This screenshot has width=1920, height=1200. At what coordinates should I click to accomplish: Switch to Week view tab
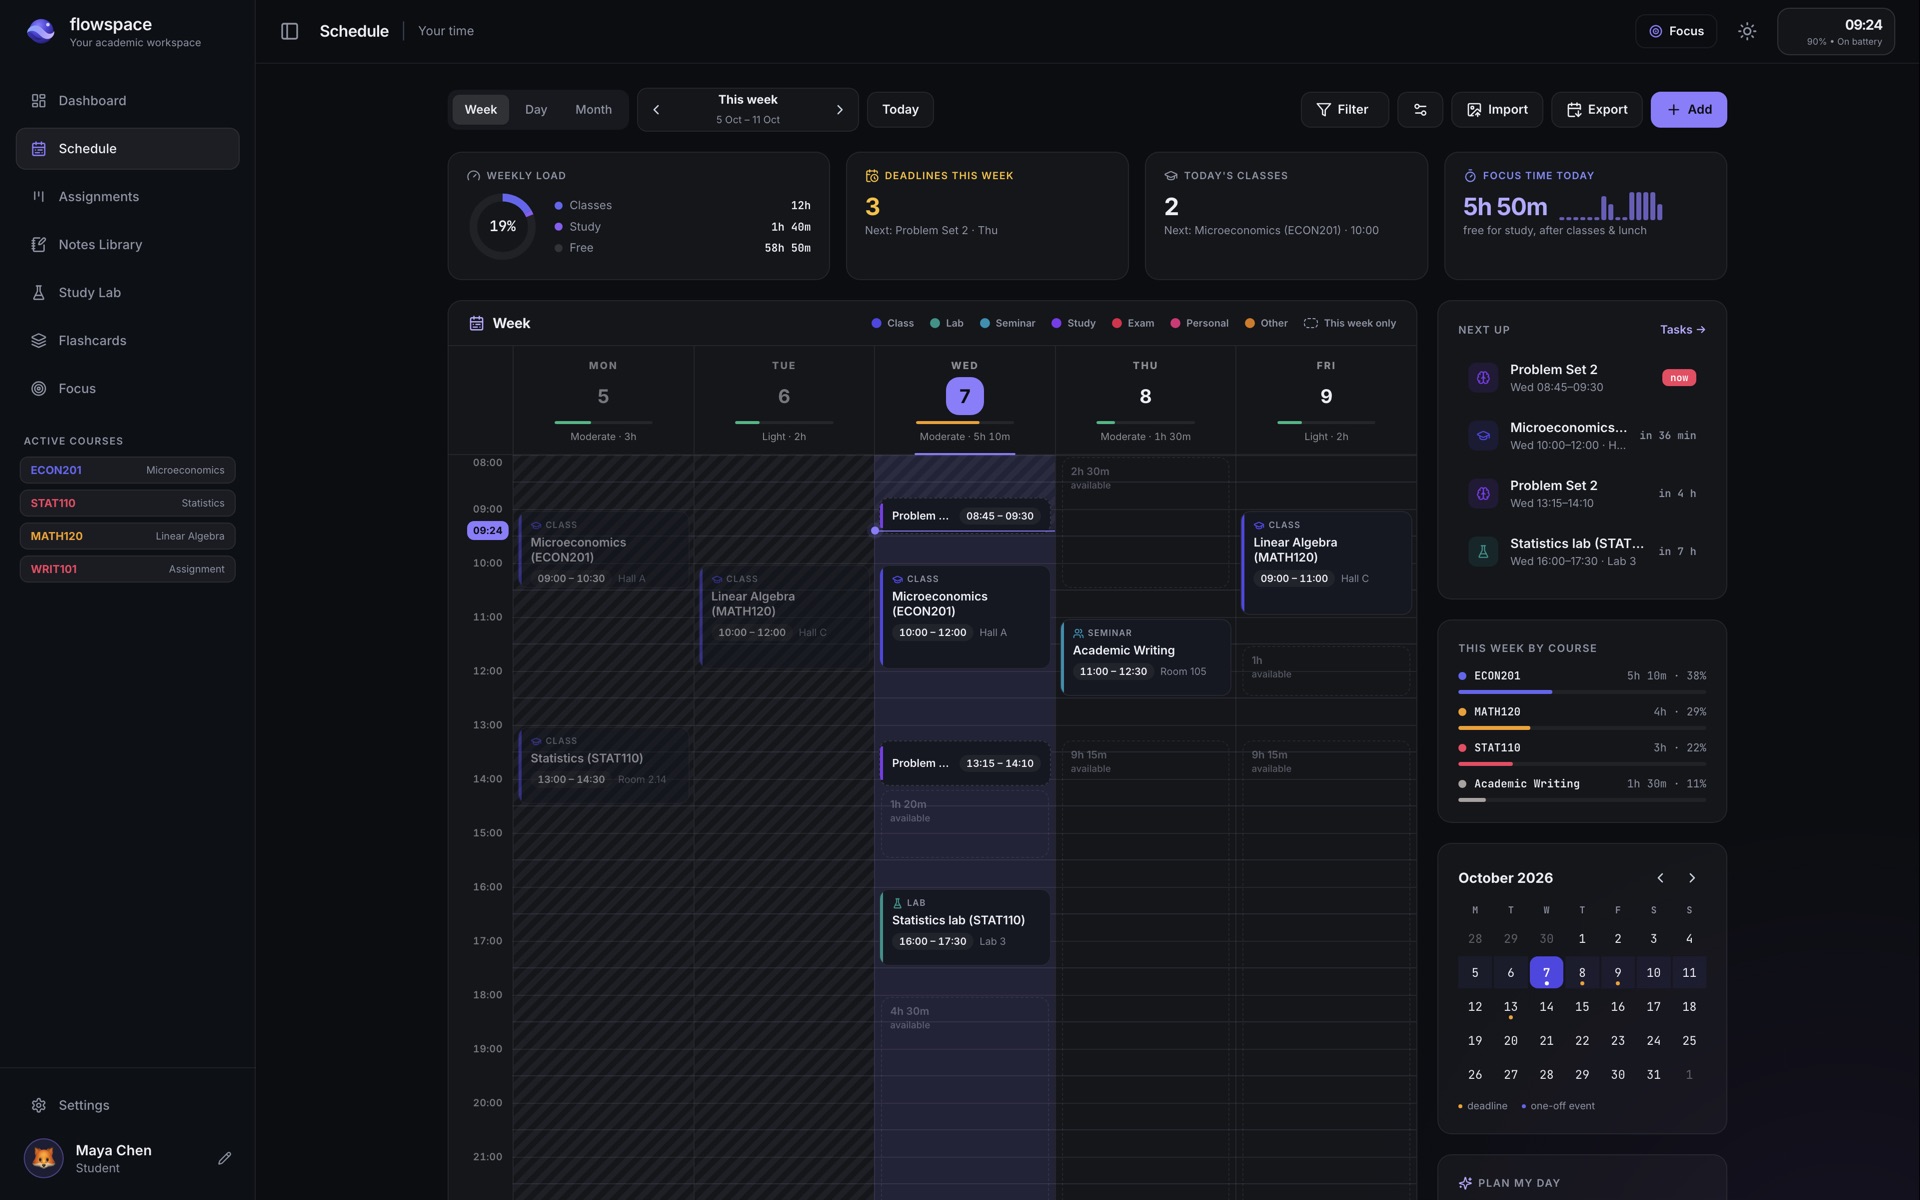(480, 110)
